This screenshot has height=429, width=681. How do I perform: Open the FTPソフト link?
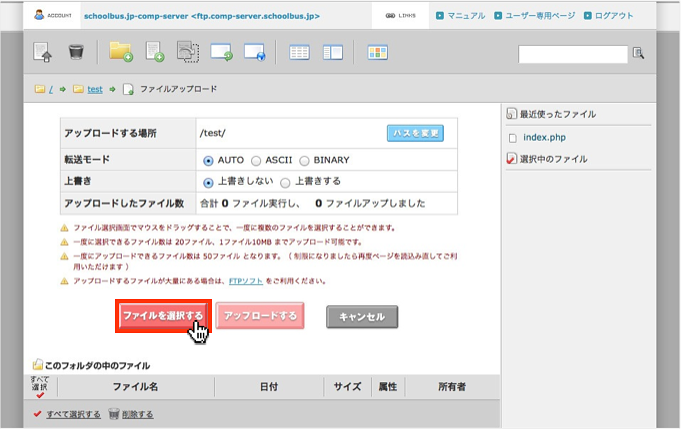click(246, 281)
